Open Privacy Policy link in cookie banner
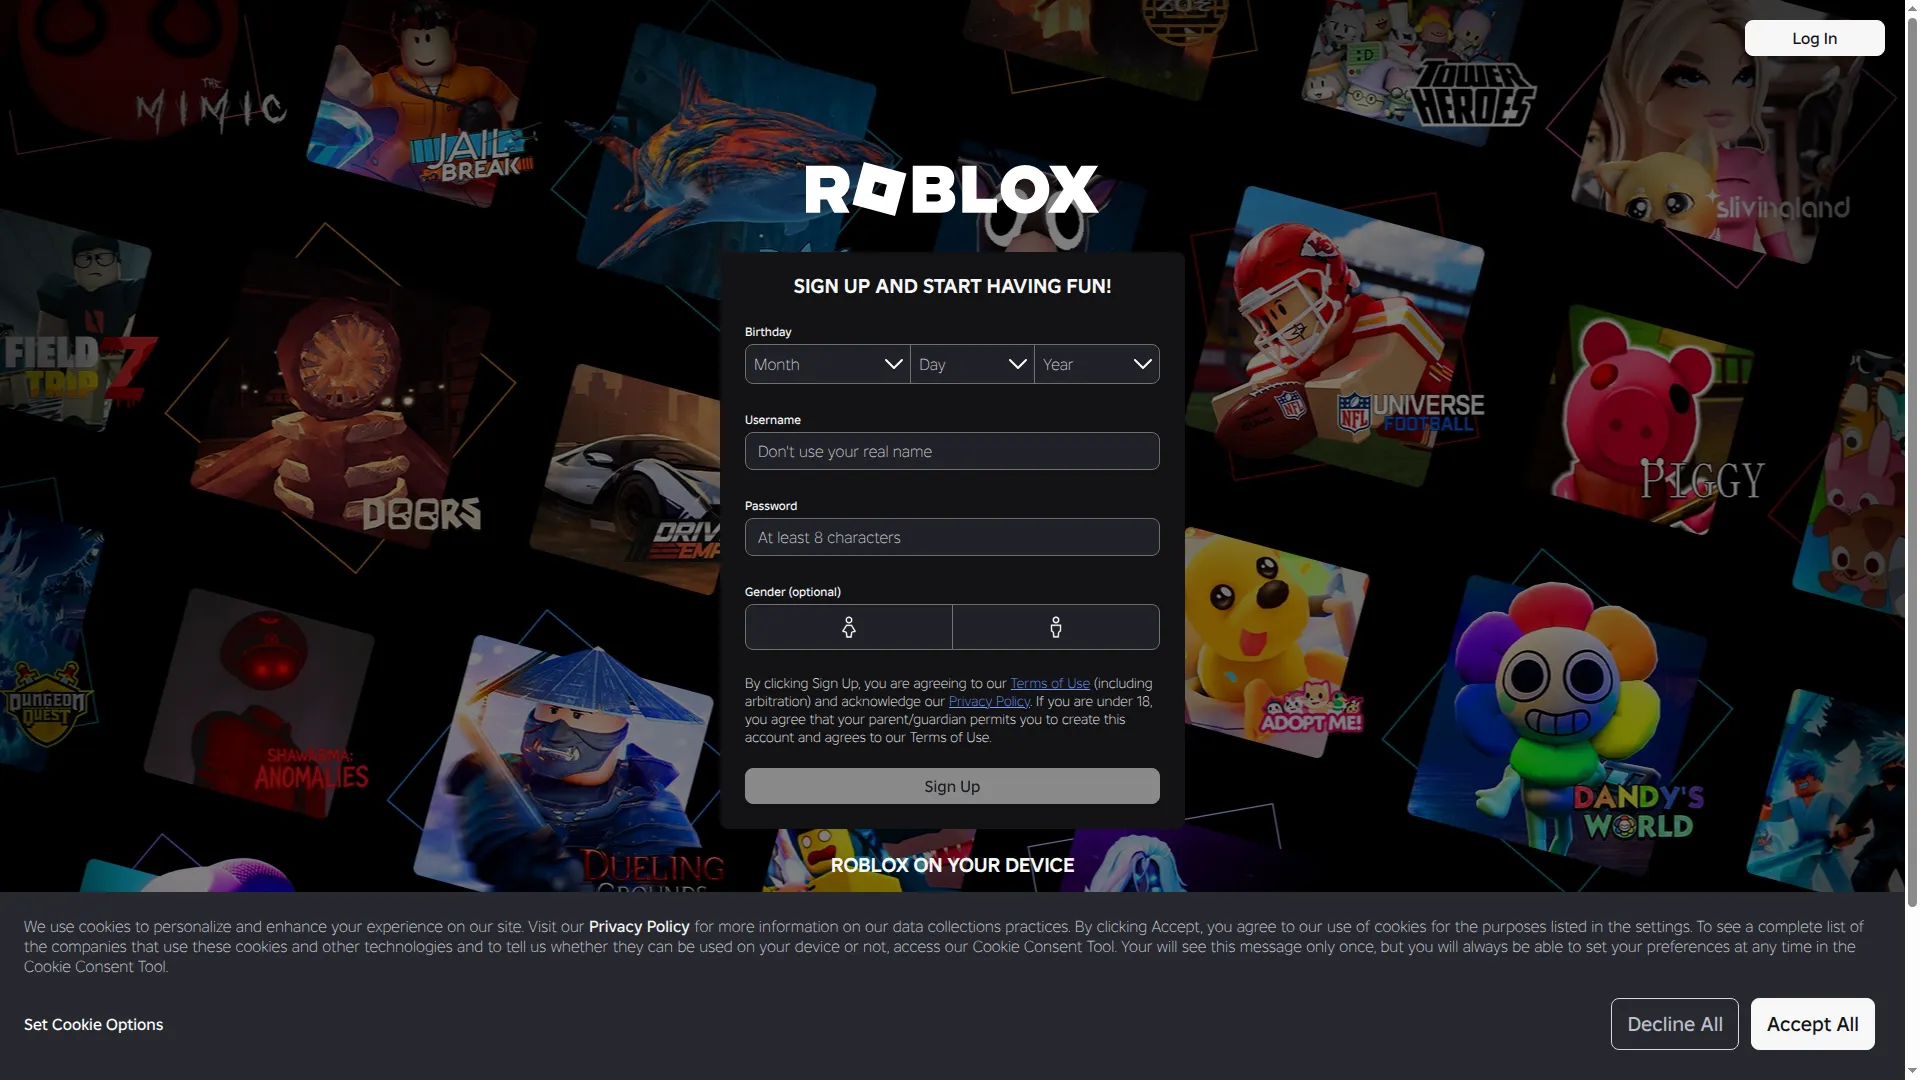Screen dimensions: 1920x1080 click(639, 927)
